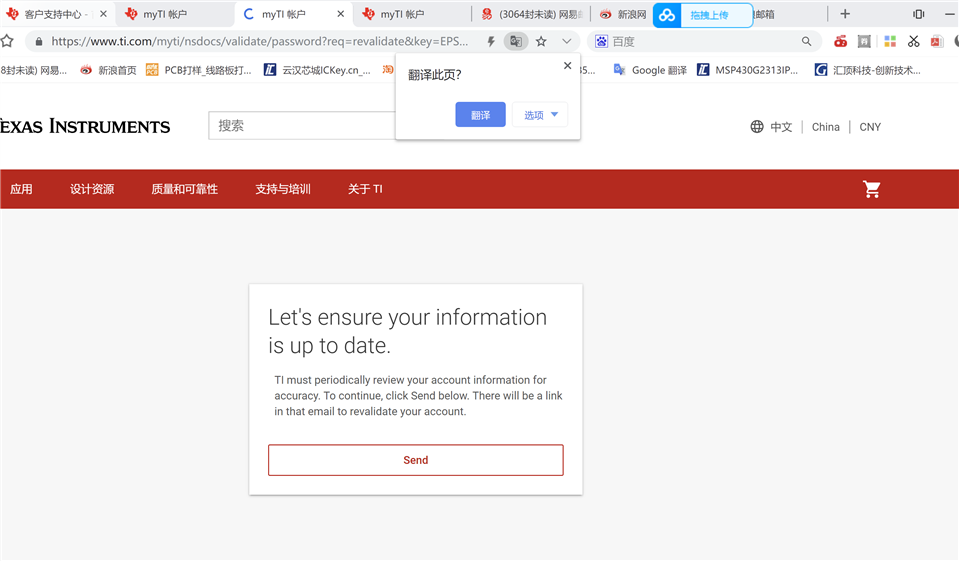This screenshot has height=561, width=959.
Task: Select the 中文 language link
Action: coord(781,127)
